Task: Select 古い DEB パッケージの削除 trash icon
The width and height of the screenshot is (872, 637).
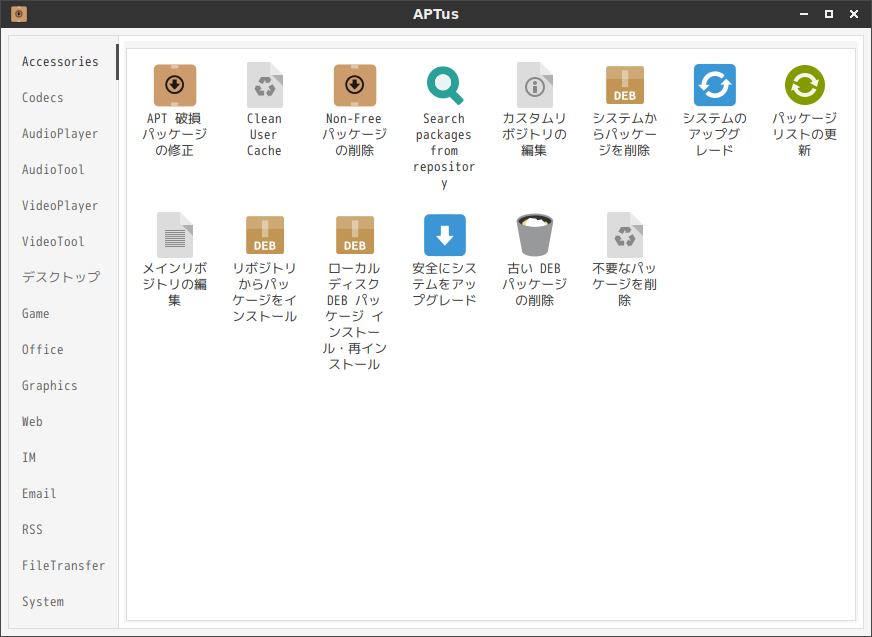Action: coord(534,235)
